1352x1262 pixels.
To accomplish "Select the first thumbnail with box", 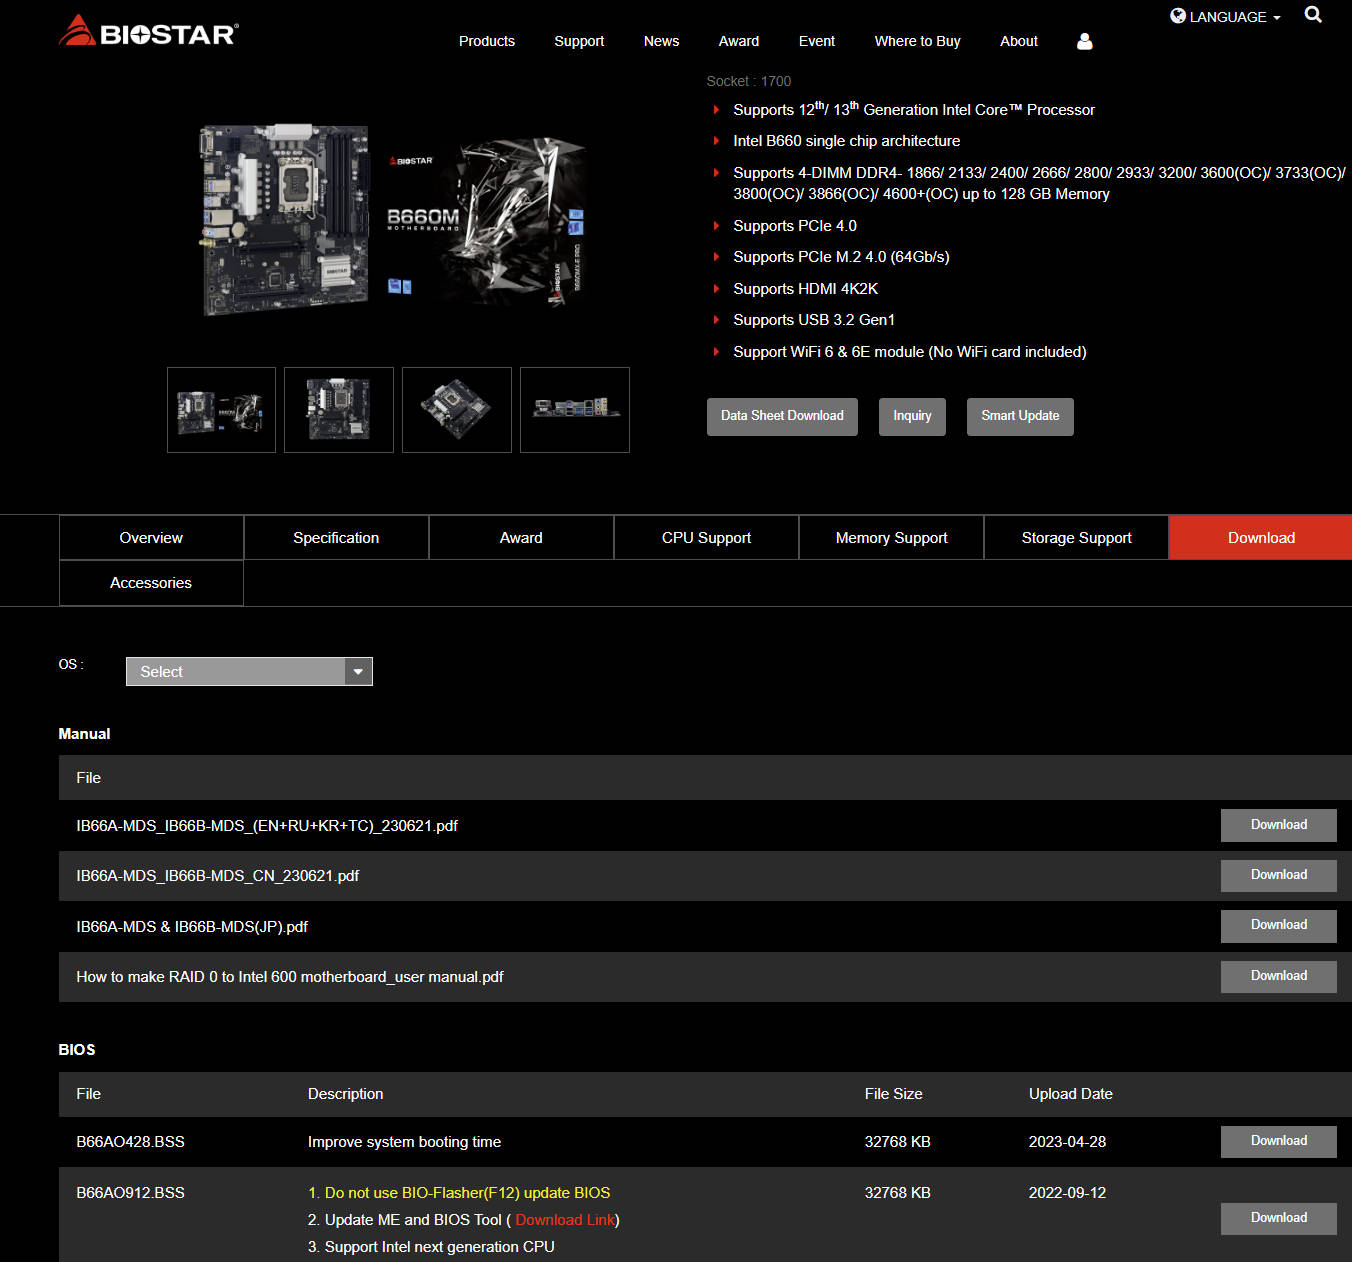I will (221, 410).
